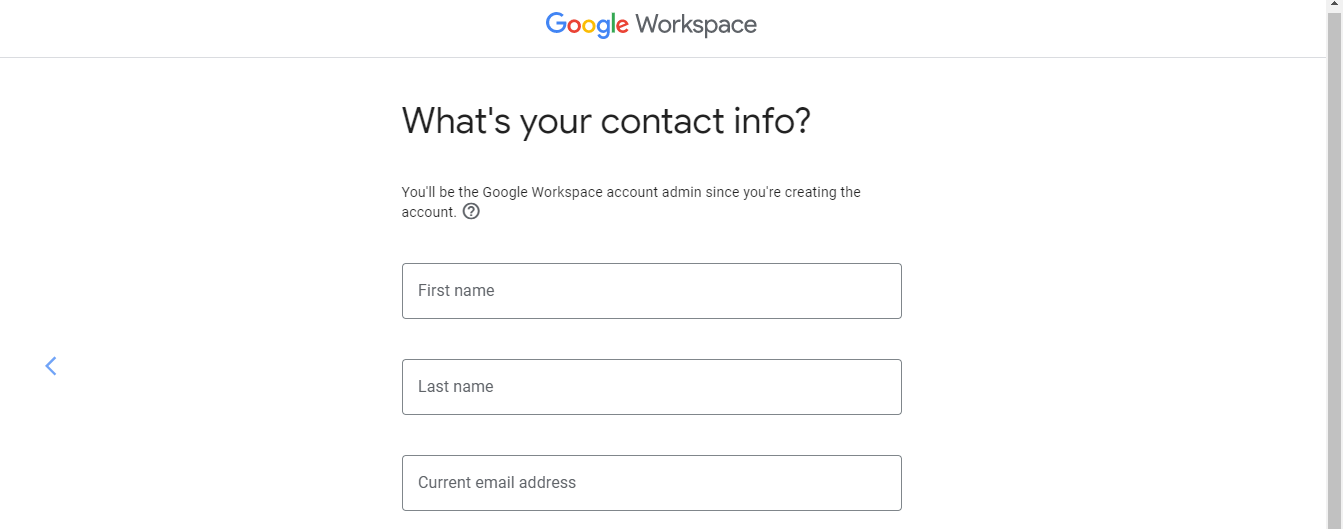The image size is (1343, 529).
Task: Click the gray Workspace word in header
Action: 696,25
